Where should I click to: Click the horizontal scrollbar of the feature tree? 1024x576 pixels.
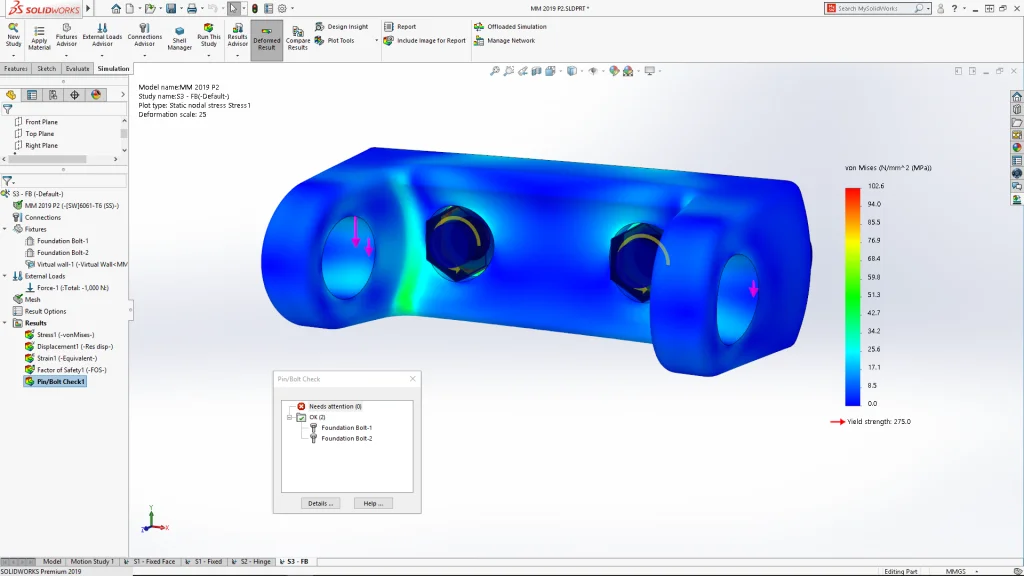pos(47,159)
